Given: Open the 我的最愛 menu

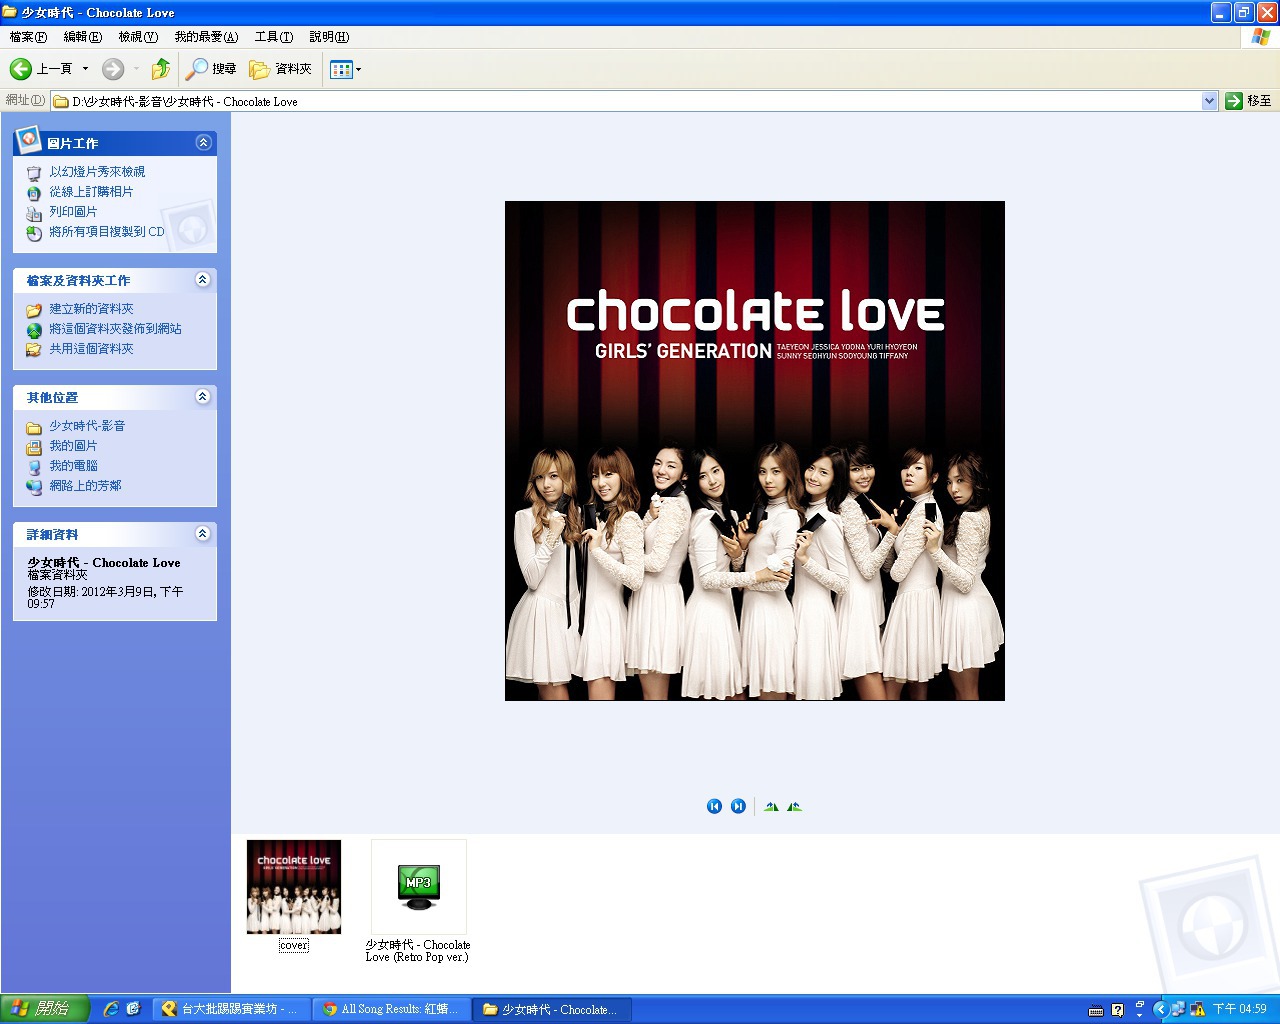Looking at the screenshot, I should pyautogui.click(x=206, y=37).
